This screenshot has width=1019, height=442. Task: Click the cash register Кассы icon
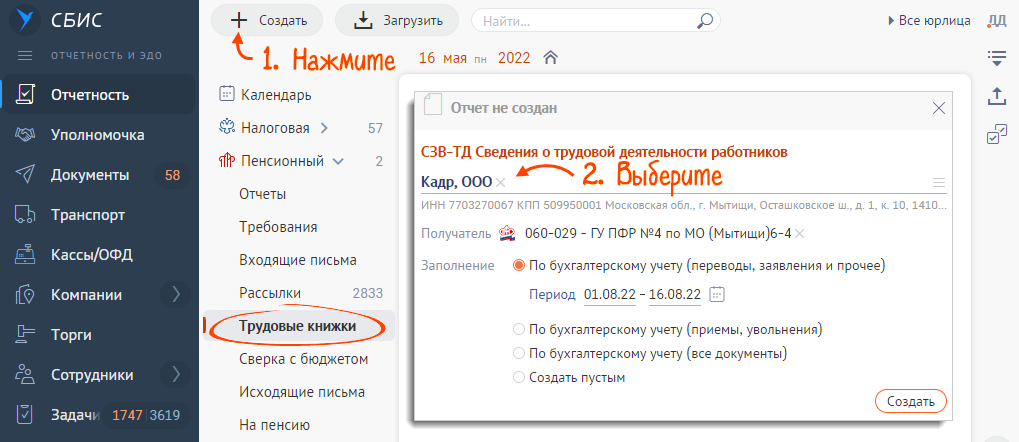click(25, 255)
